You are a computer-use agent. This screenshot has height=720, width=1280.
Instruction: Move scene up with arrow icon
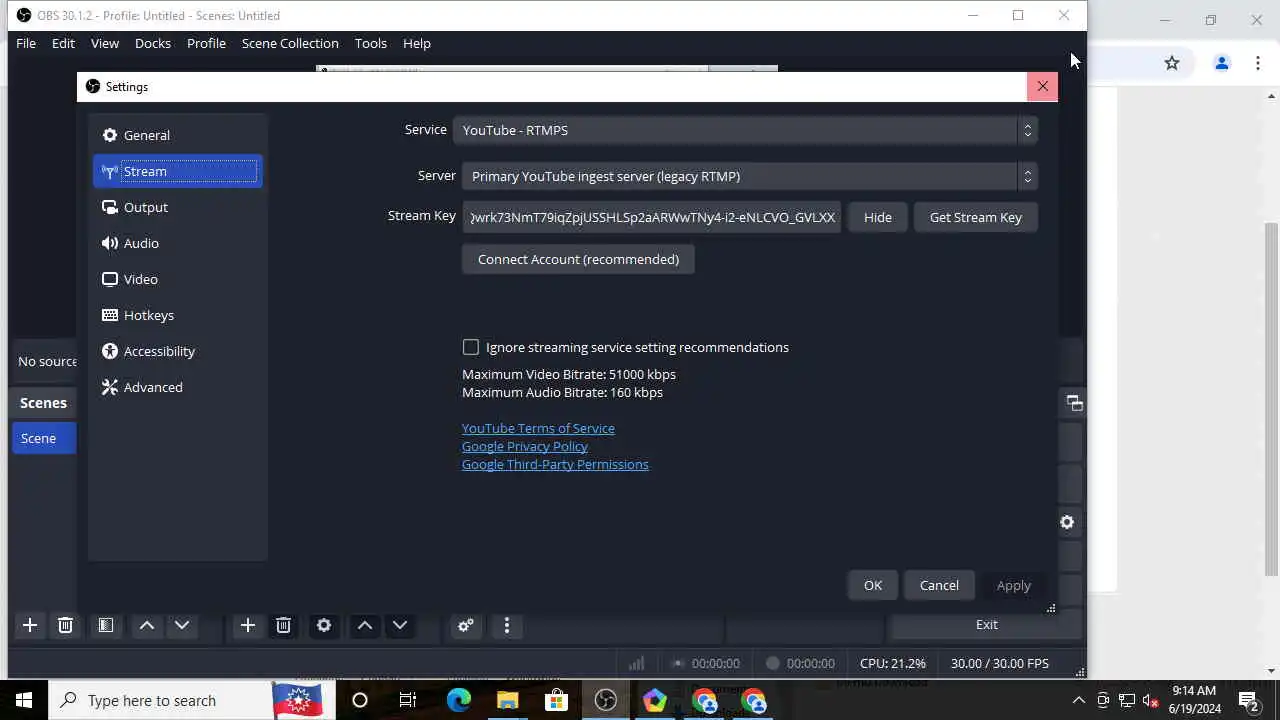(146, 625)
